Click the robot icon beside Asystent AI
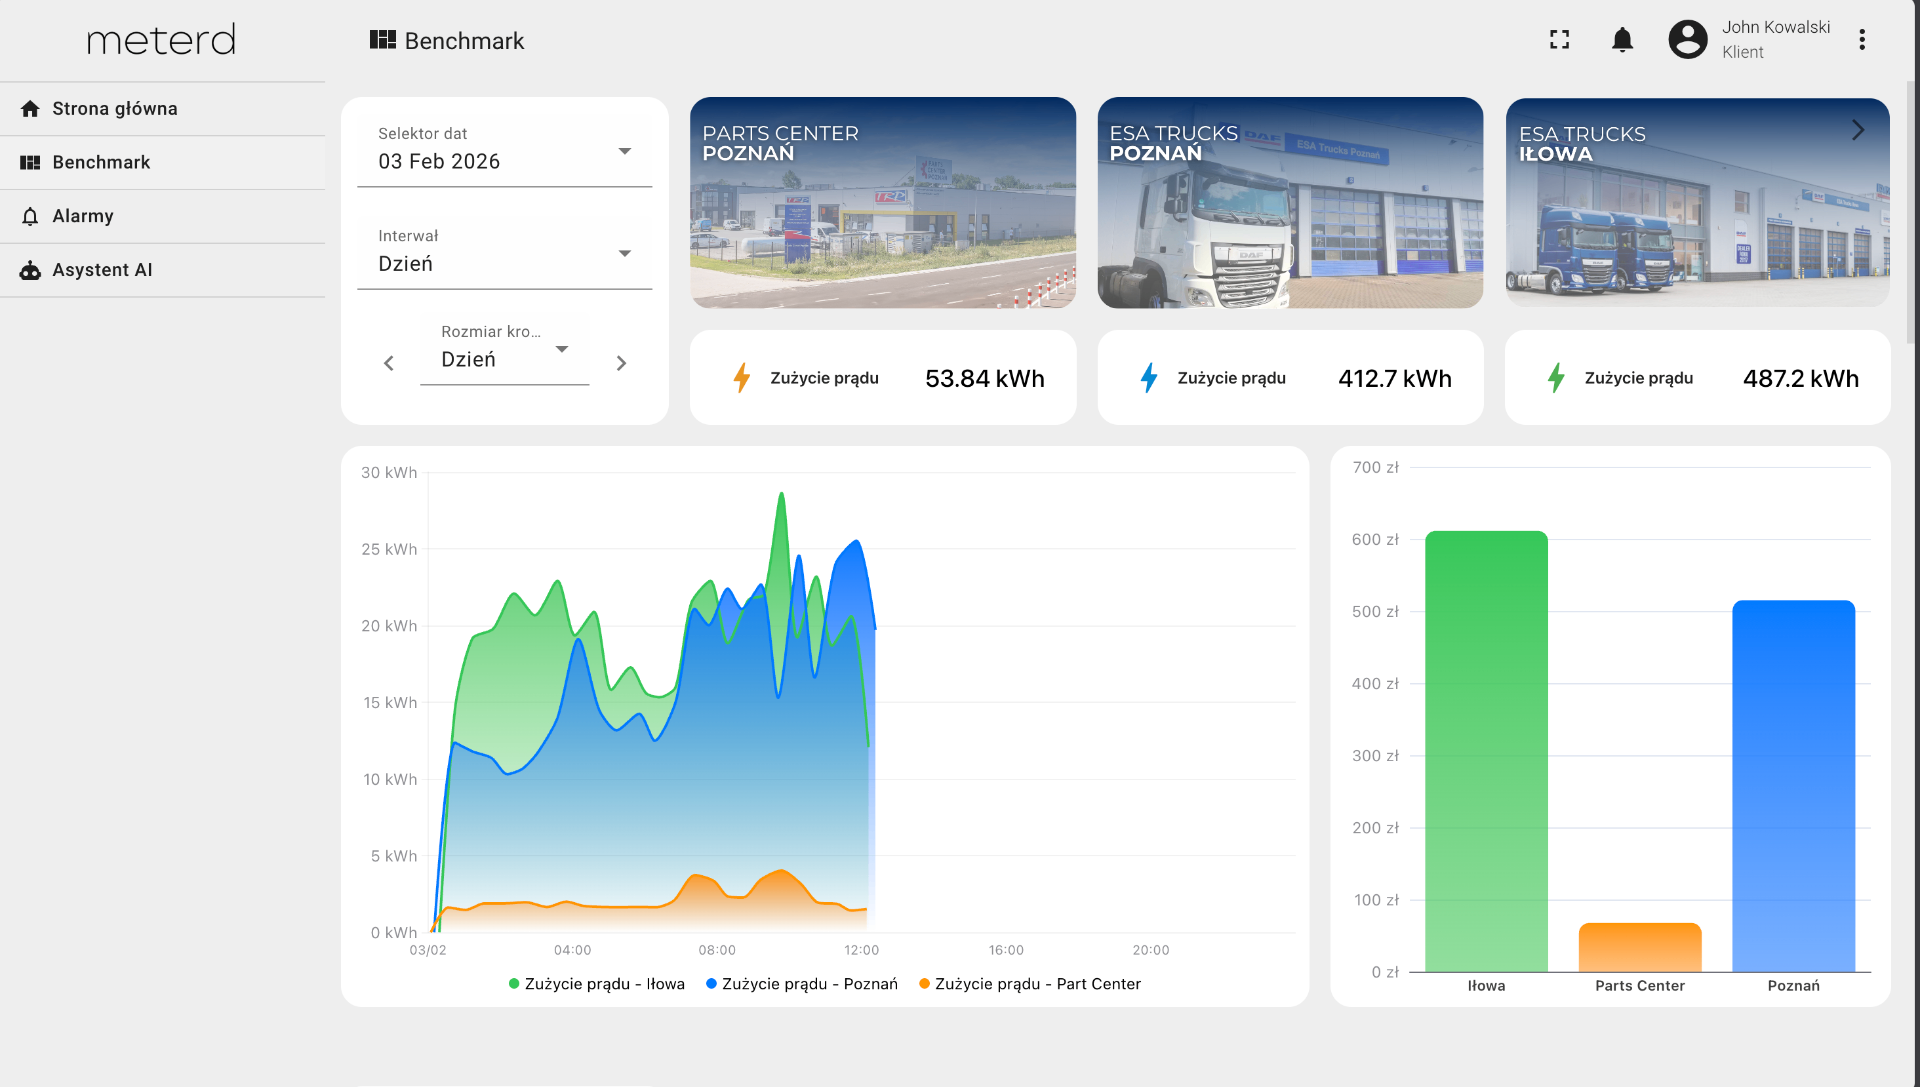Screen dimensions: 1920x1087 (30, 270)
